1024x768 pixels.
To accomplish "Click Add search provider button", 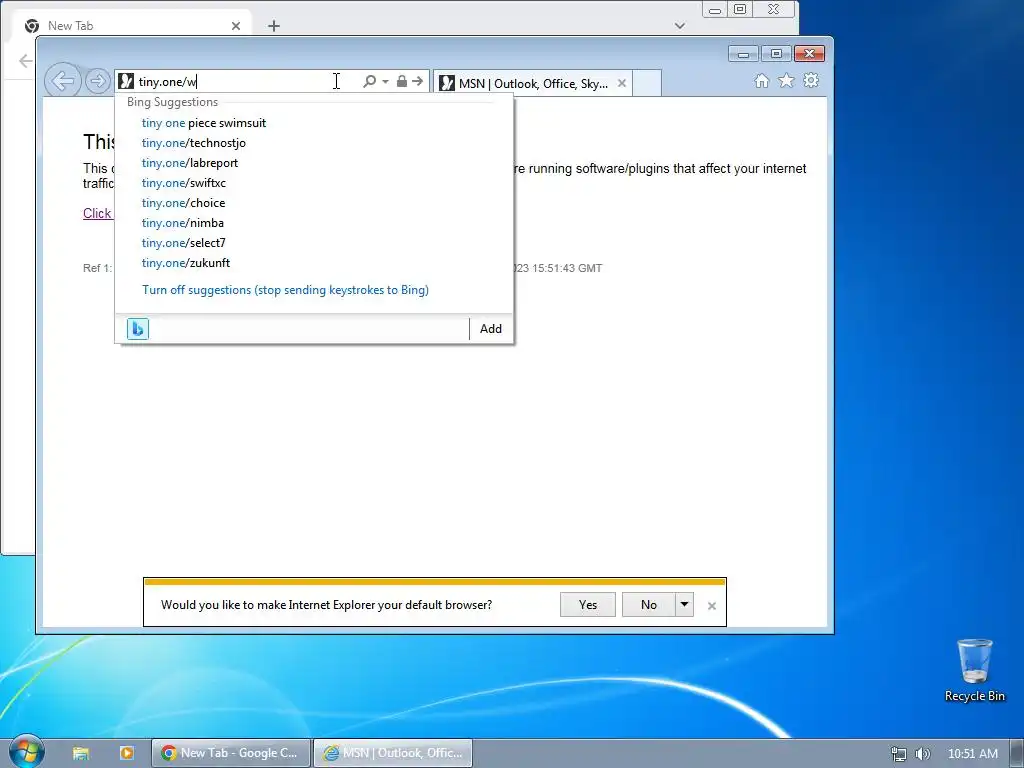I will pyautogui.click(x=490, y=328).
